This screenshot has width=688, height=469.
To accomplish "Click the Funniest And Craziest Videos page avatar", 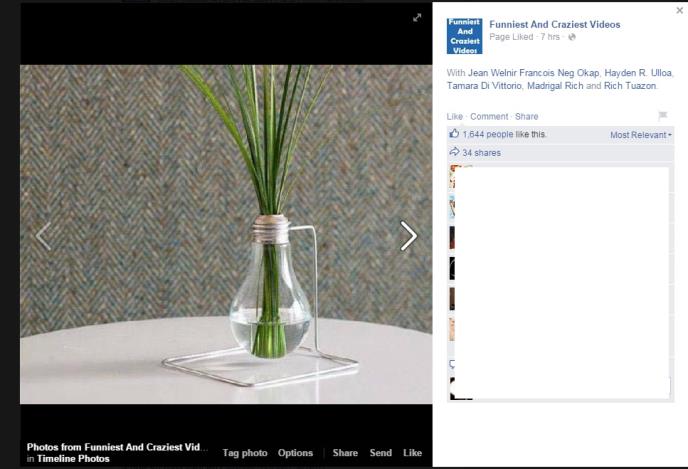I will [464, 36].
